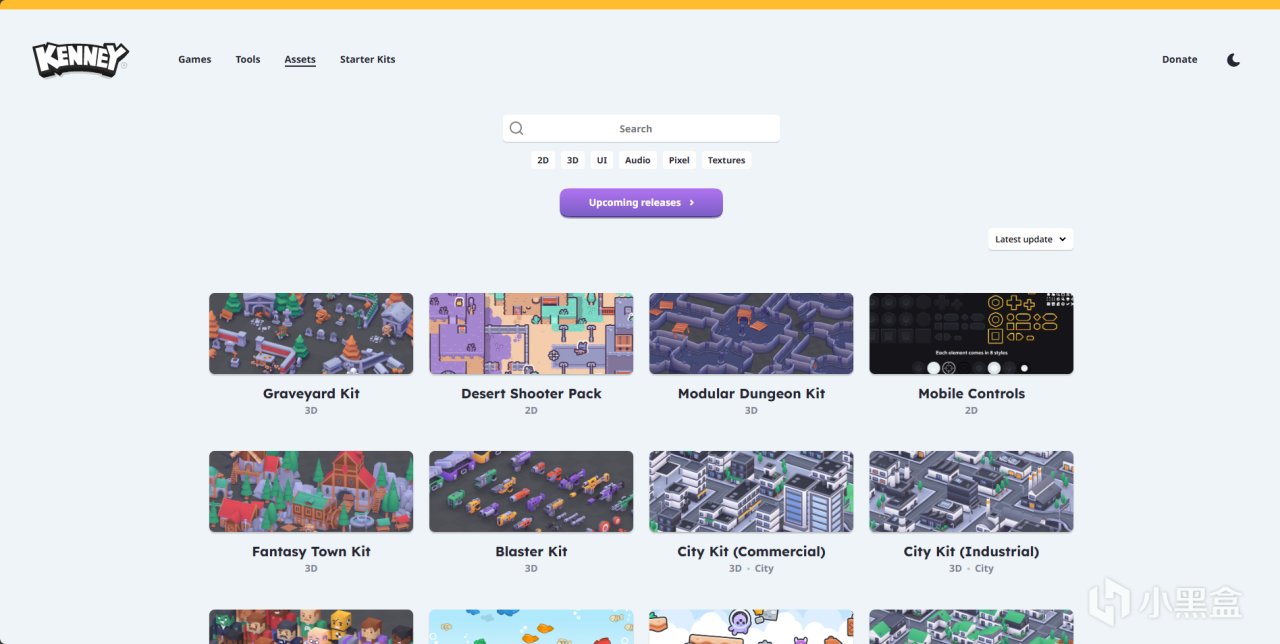The image size is (1280, 644).
Task: Open the Tools menu item
Action: pyautogui.click(x=248, y=59)
